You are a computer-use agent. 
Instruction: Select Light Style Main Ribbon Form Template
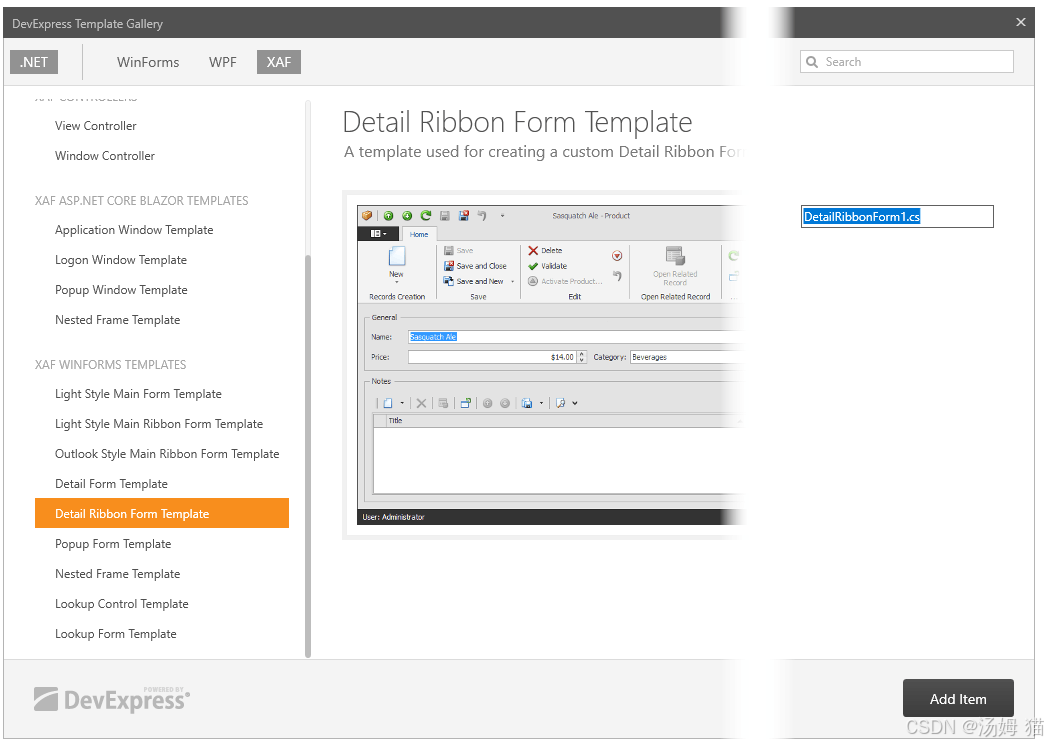(x=159, y=424)
